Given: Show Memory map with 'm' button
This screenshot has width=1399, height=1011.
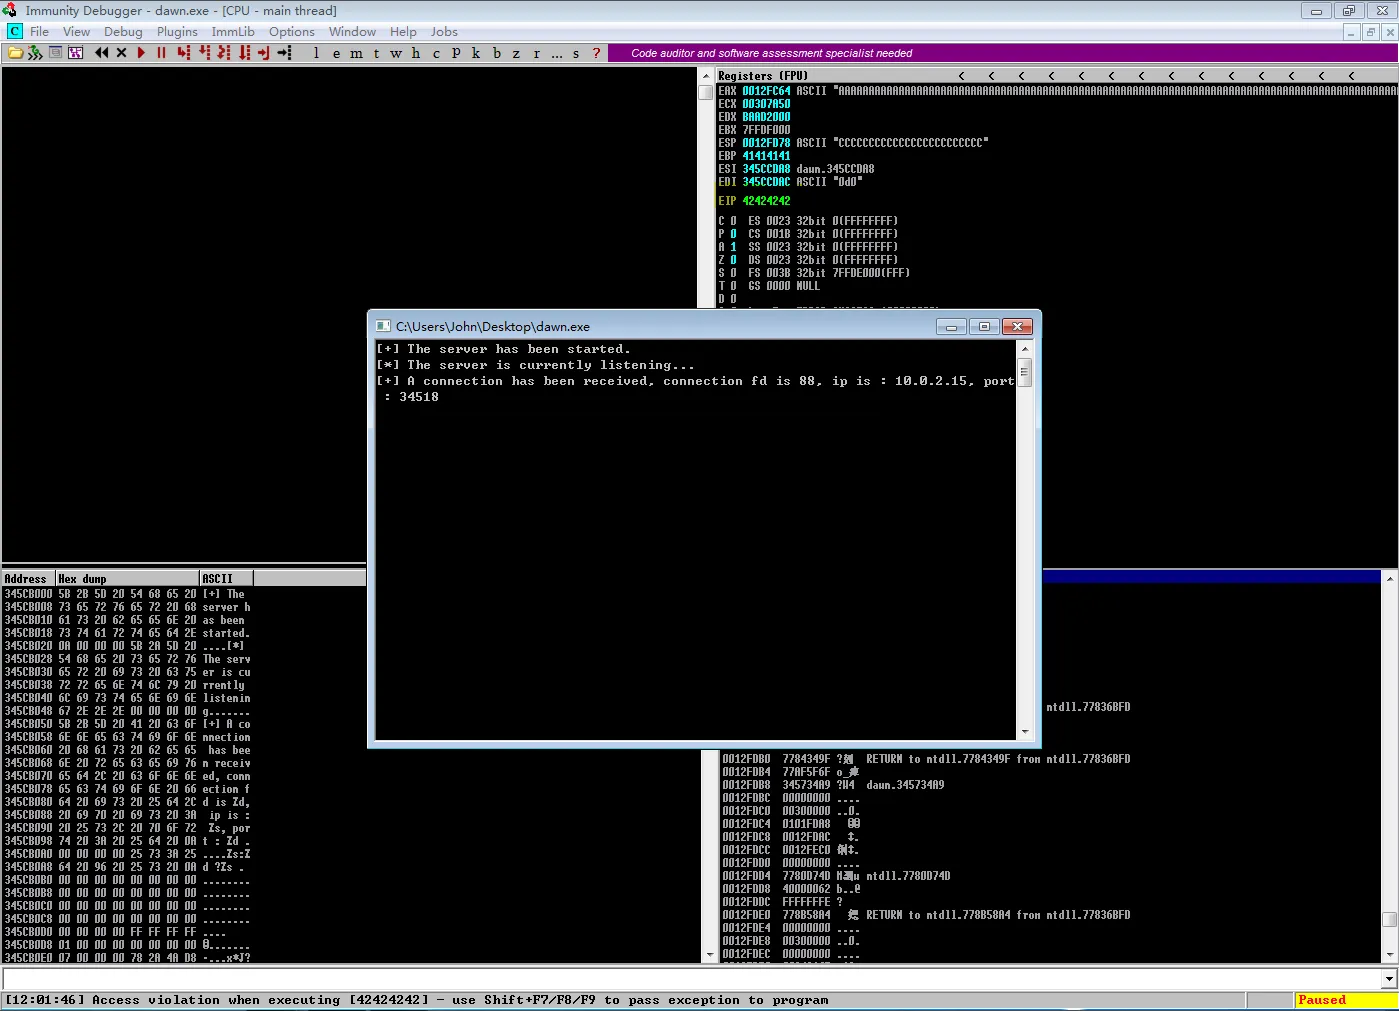Looking at the screenshot, I should click(356, 53).
